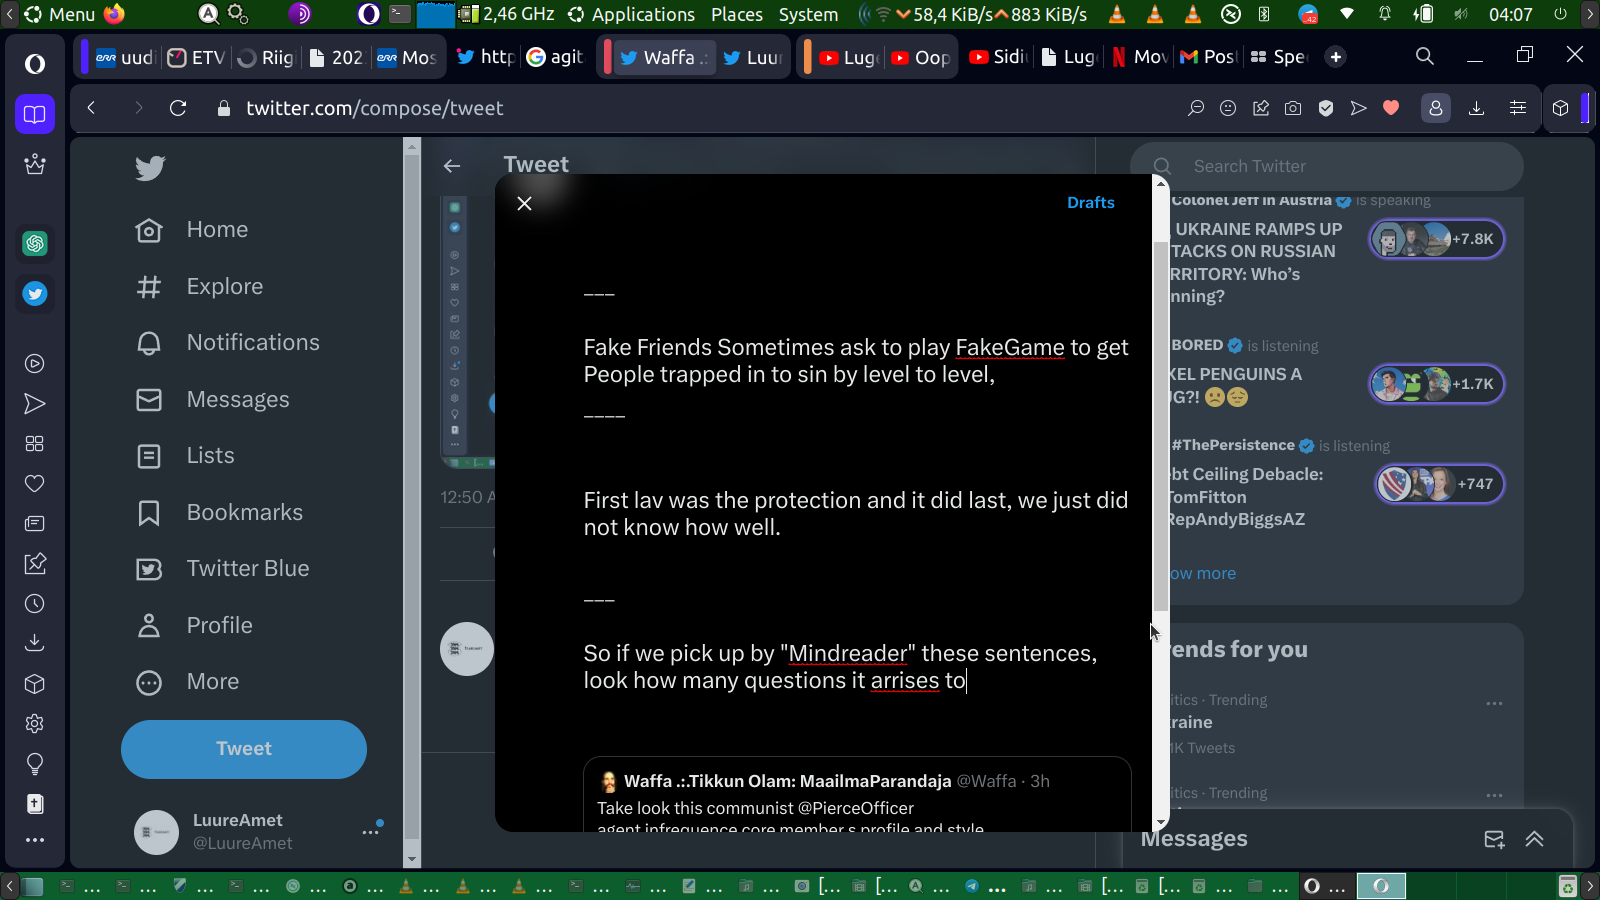
Task: Open Bookmarks in Twitter sidebar
Action: tap(219, 513)
